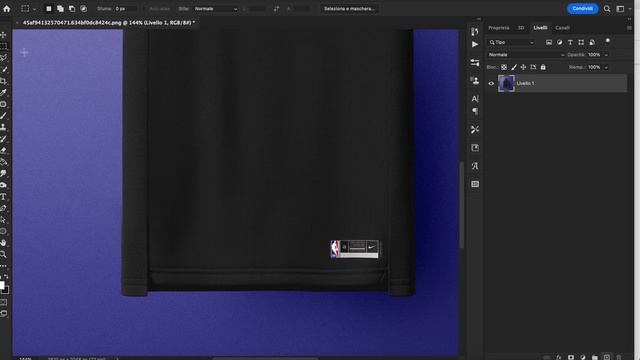Click the Riemp. 100% value field
The image size is (640, 360).
[594, 67]
